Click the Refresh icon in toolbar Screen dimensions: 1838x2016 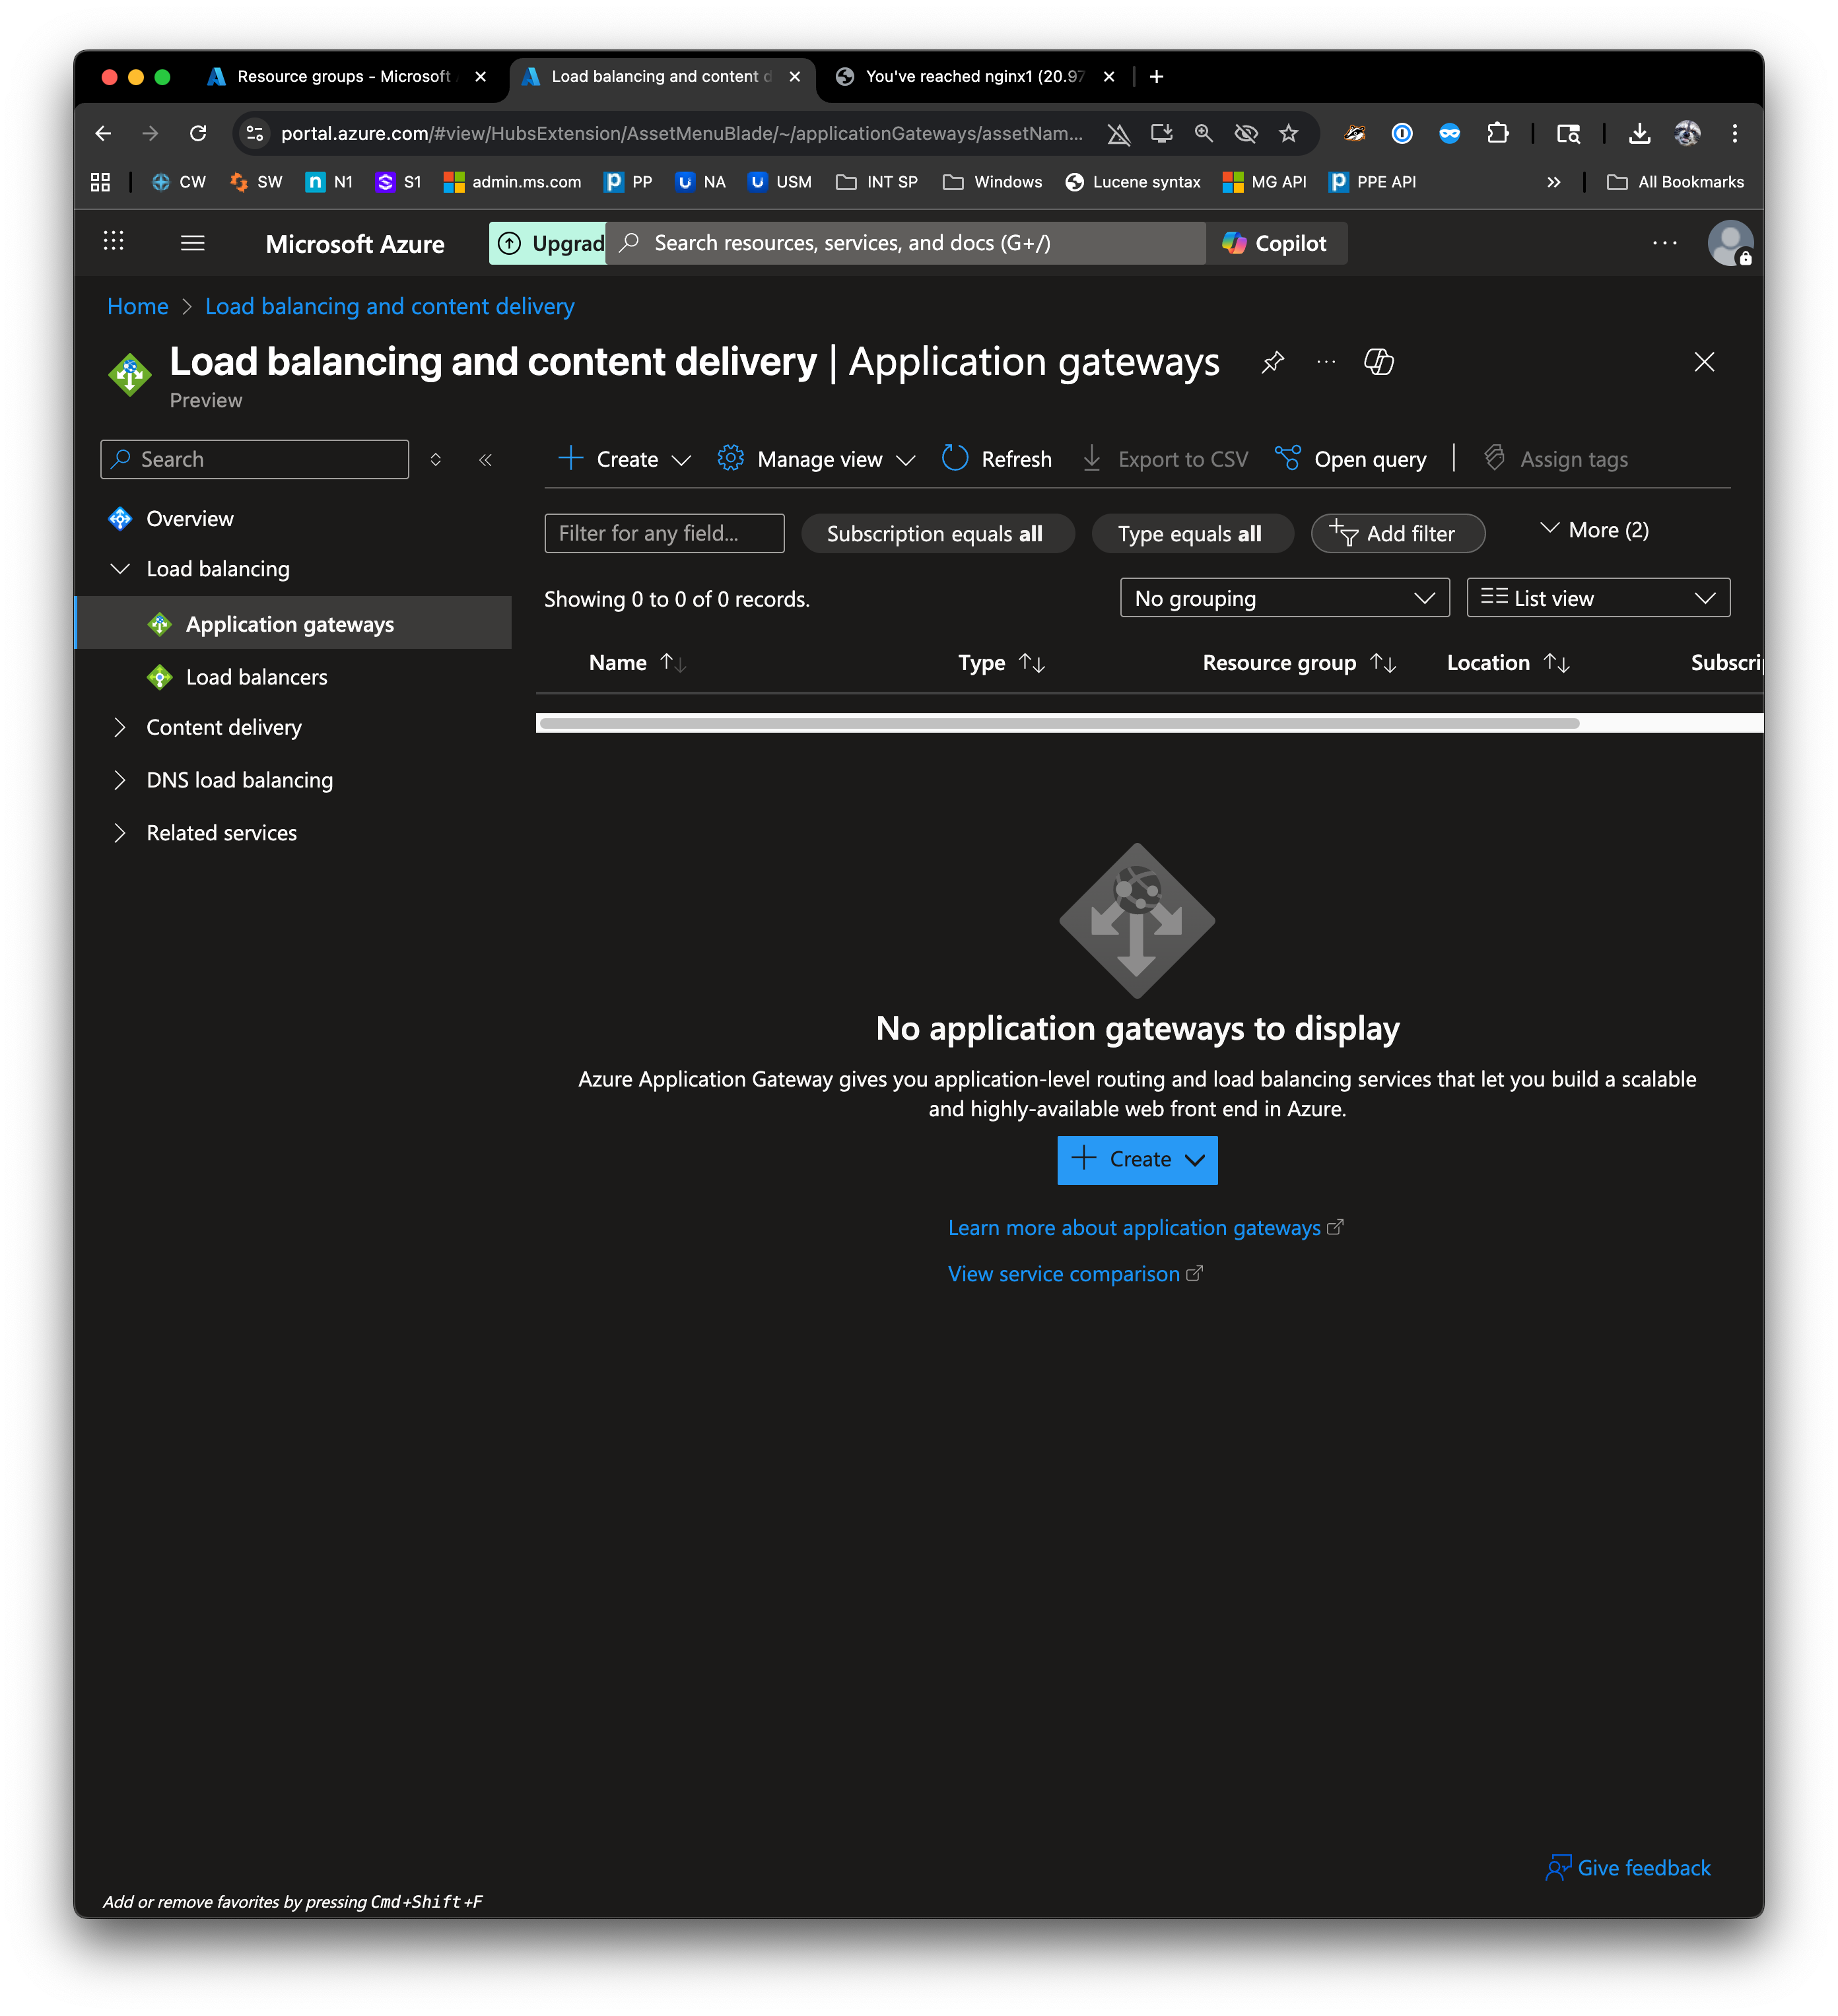pos(955,459)
